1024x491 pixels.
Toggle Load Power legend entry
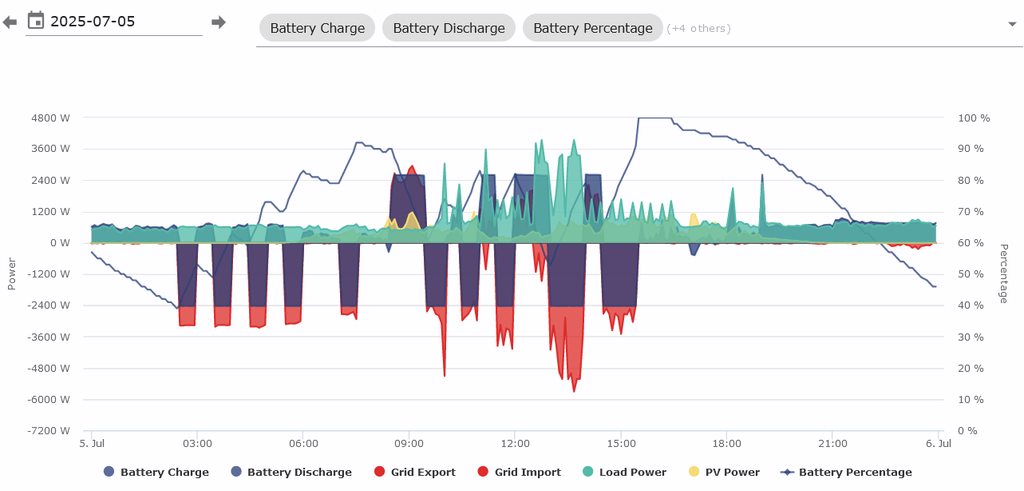tap(633, 472)
